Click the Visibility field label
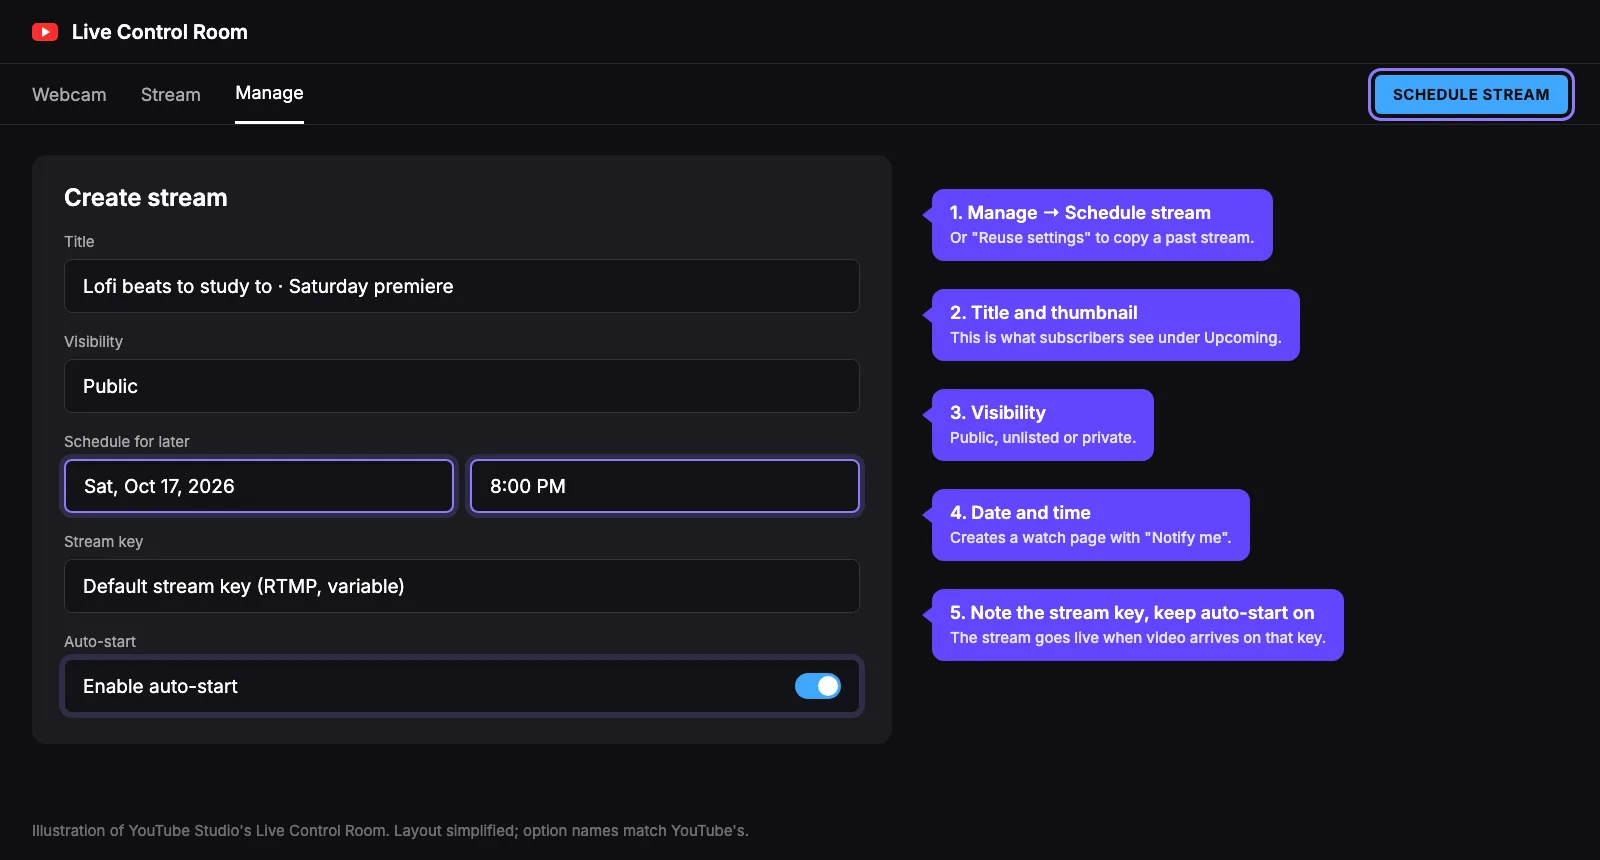The width and height of the screenshot is (1600, 860). pos(94,341)
